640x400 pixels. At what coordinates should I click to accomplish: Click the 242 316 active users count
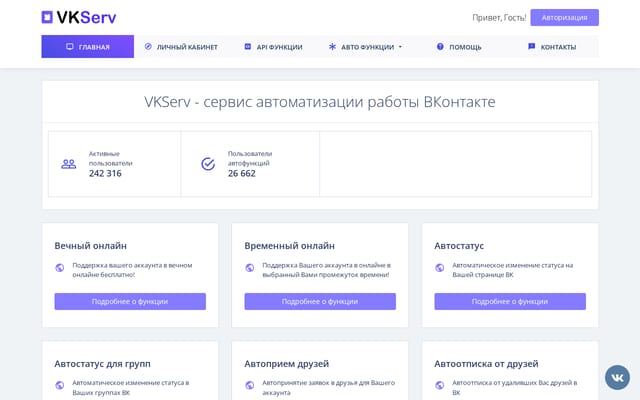click(105, 173)
